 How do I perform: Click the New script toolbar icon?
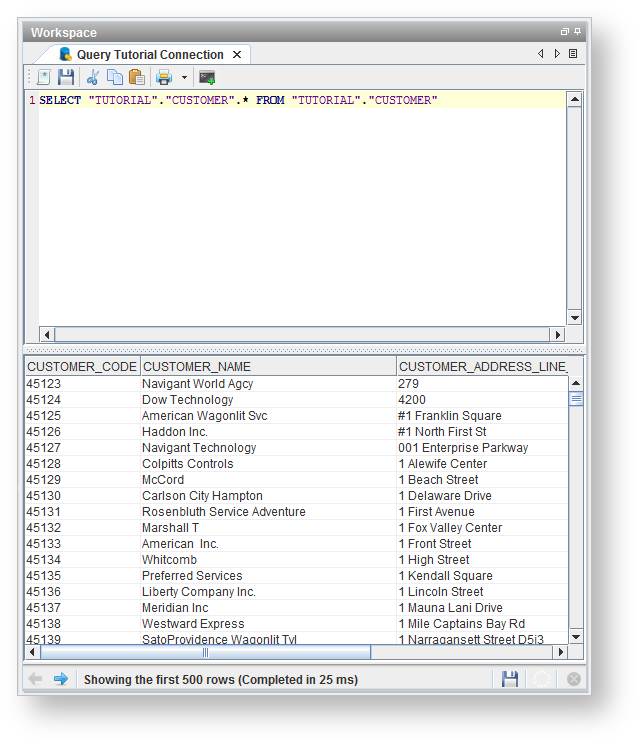(x=44, y=77)
